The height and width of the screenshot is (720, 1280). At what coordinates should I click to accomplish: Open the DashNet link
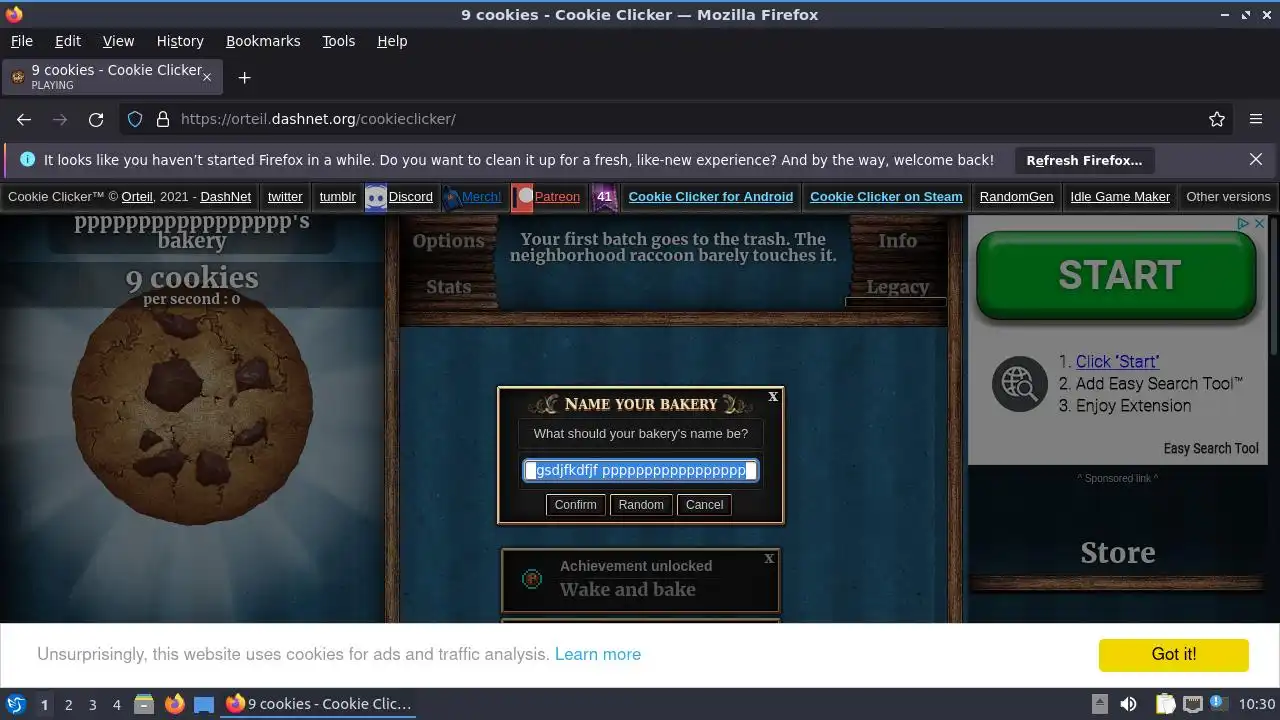click(225, 197)
